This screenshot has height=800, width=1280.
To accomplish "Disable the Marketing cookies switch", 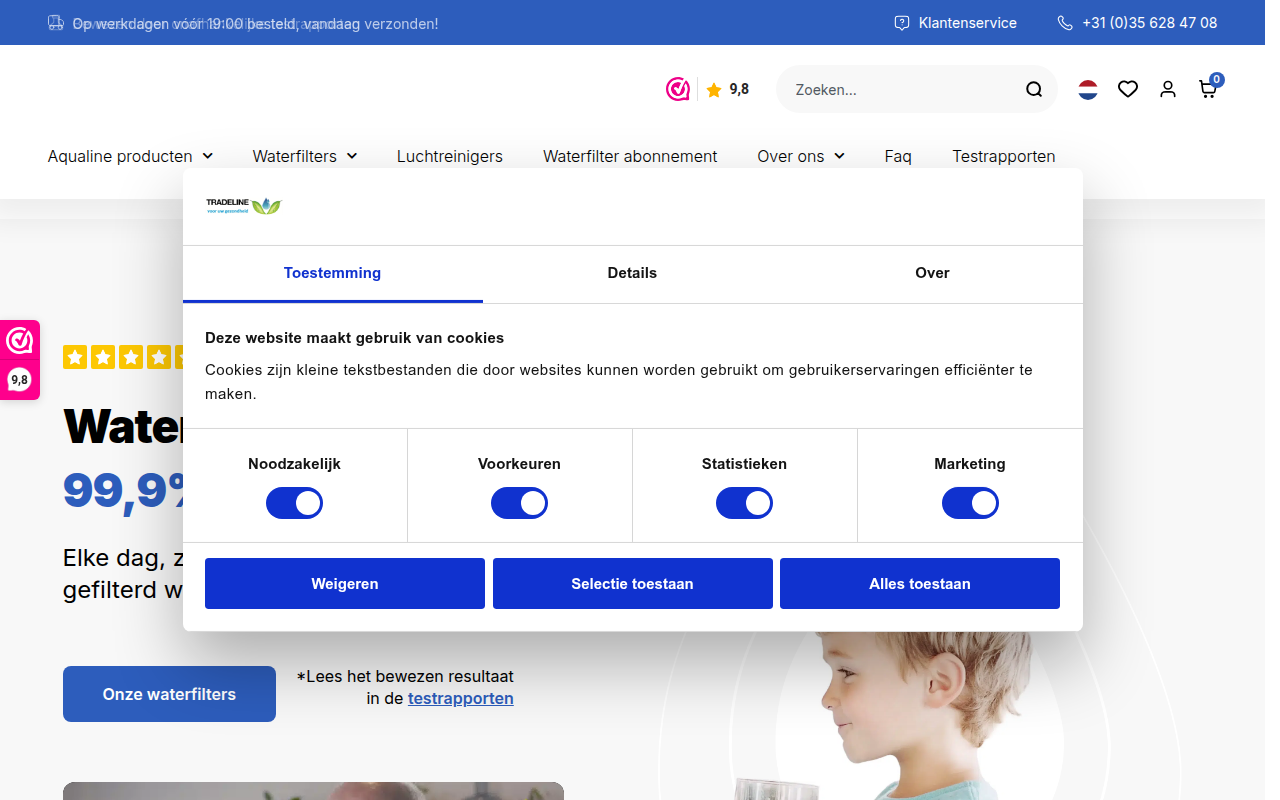I will [x=970, y=503].
